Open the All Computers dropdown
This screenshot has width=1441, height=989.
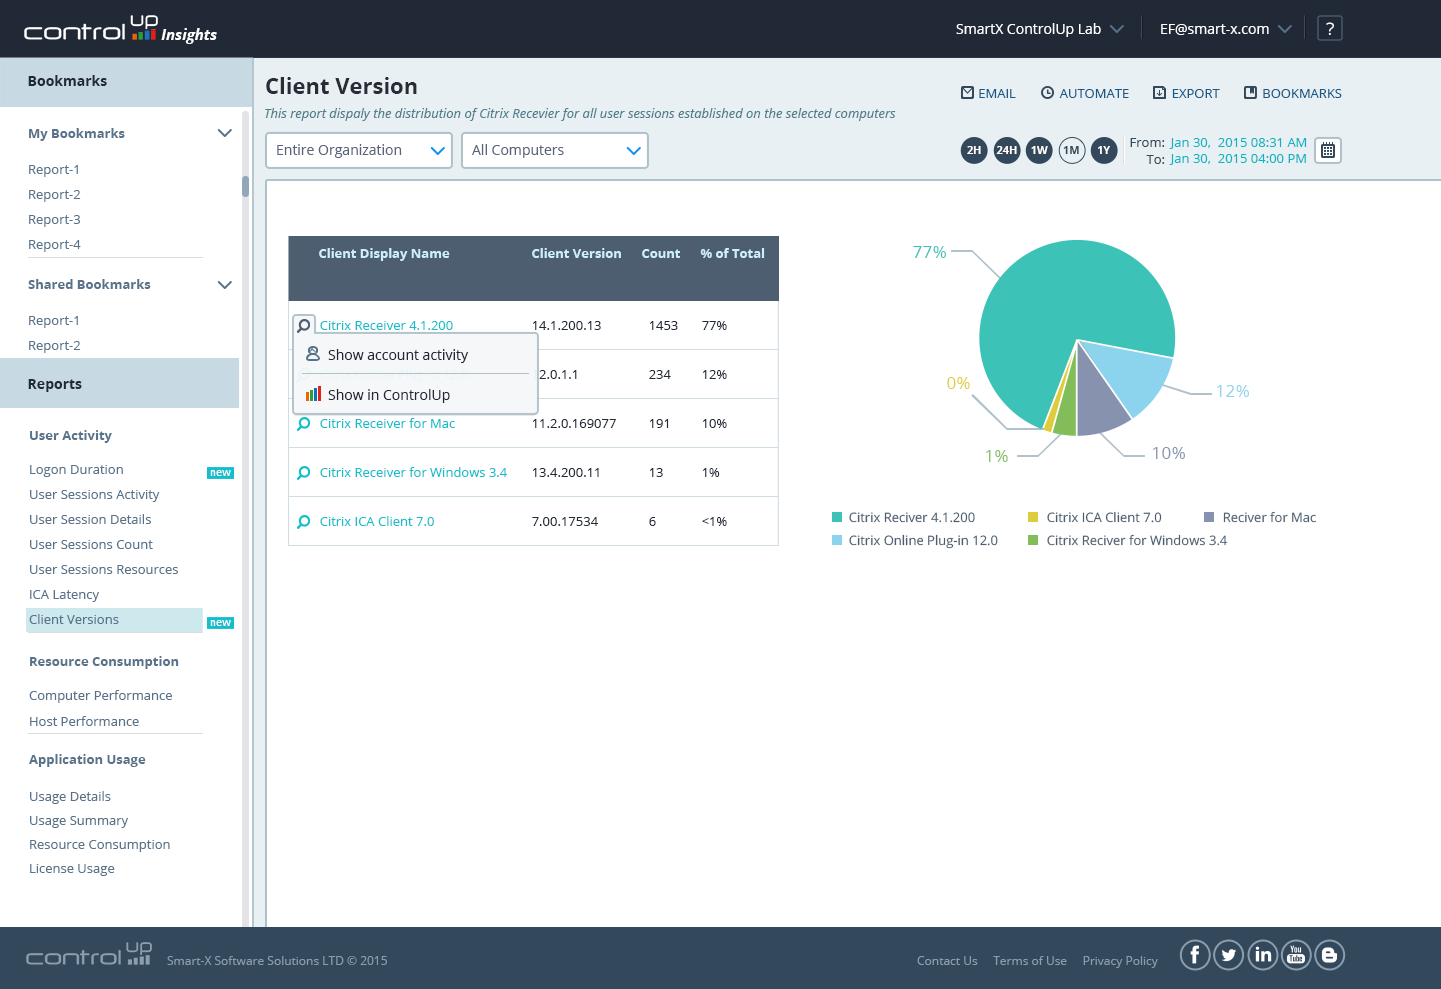(555, 150)
